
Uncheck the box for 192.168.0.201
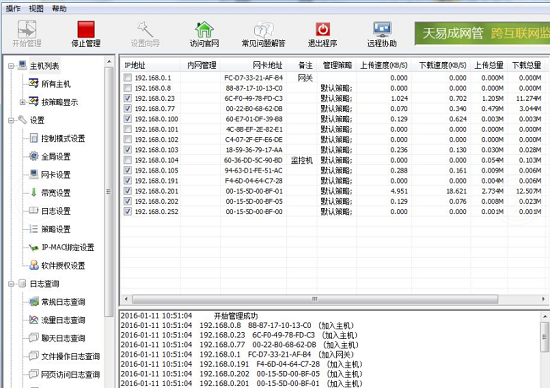(128, 191)
